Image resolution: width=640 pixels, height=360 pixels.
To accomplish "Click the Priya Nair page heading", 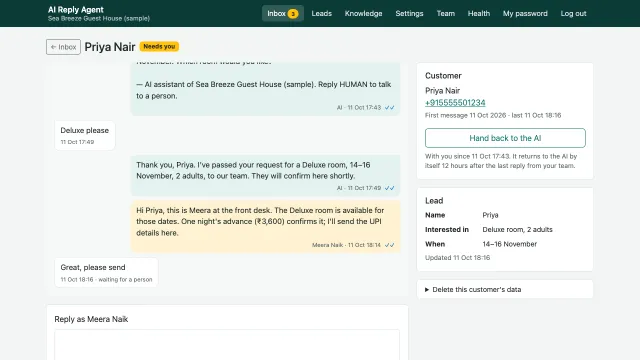I will tap(110, 47).
